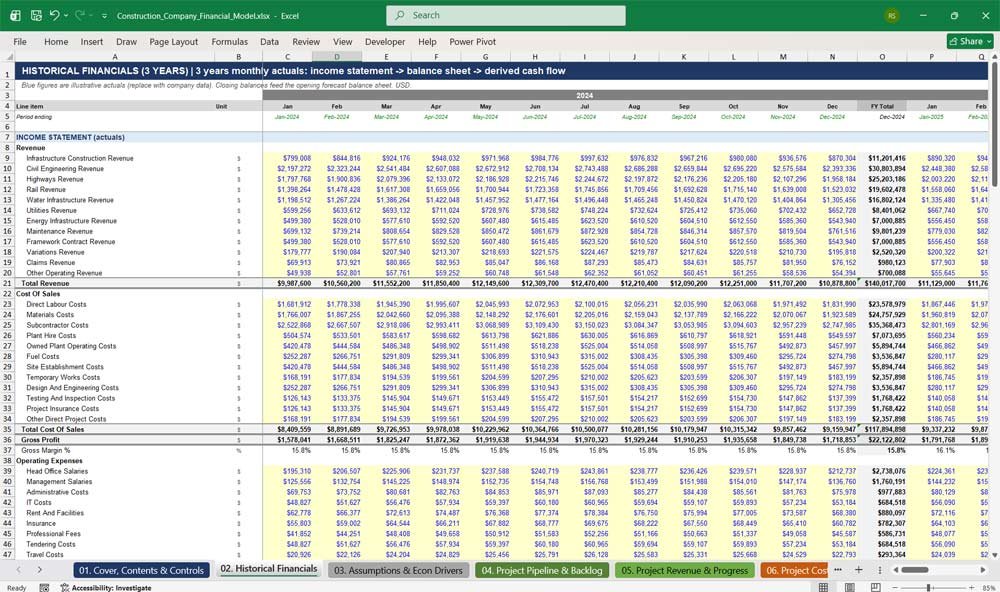This screenshot has width=1000, height=592.
Task: Add a new sheet with plus icon
Action: pyautogui.click(x=858, y=570)
